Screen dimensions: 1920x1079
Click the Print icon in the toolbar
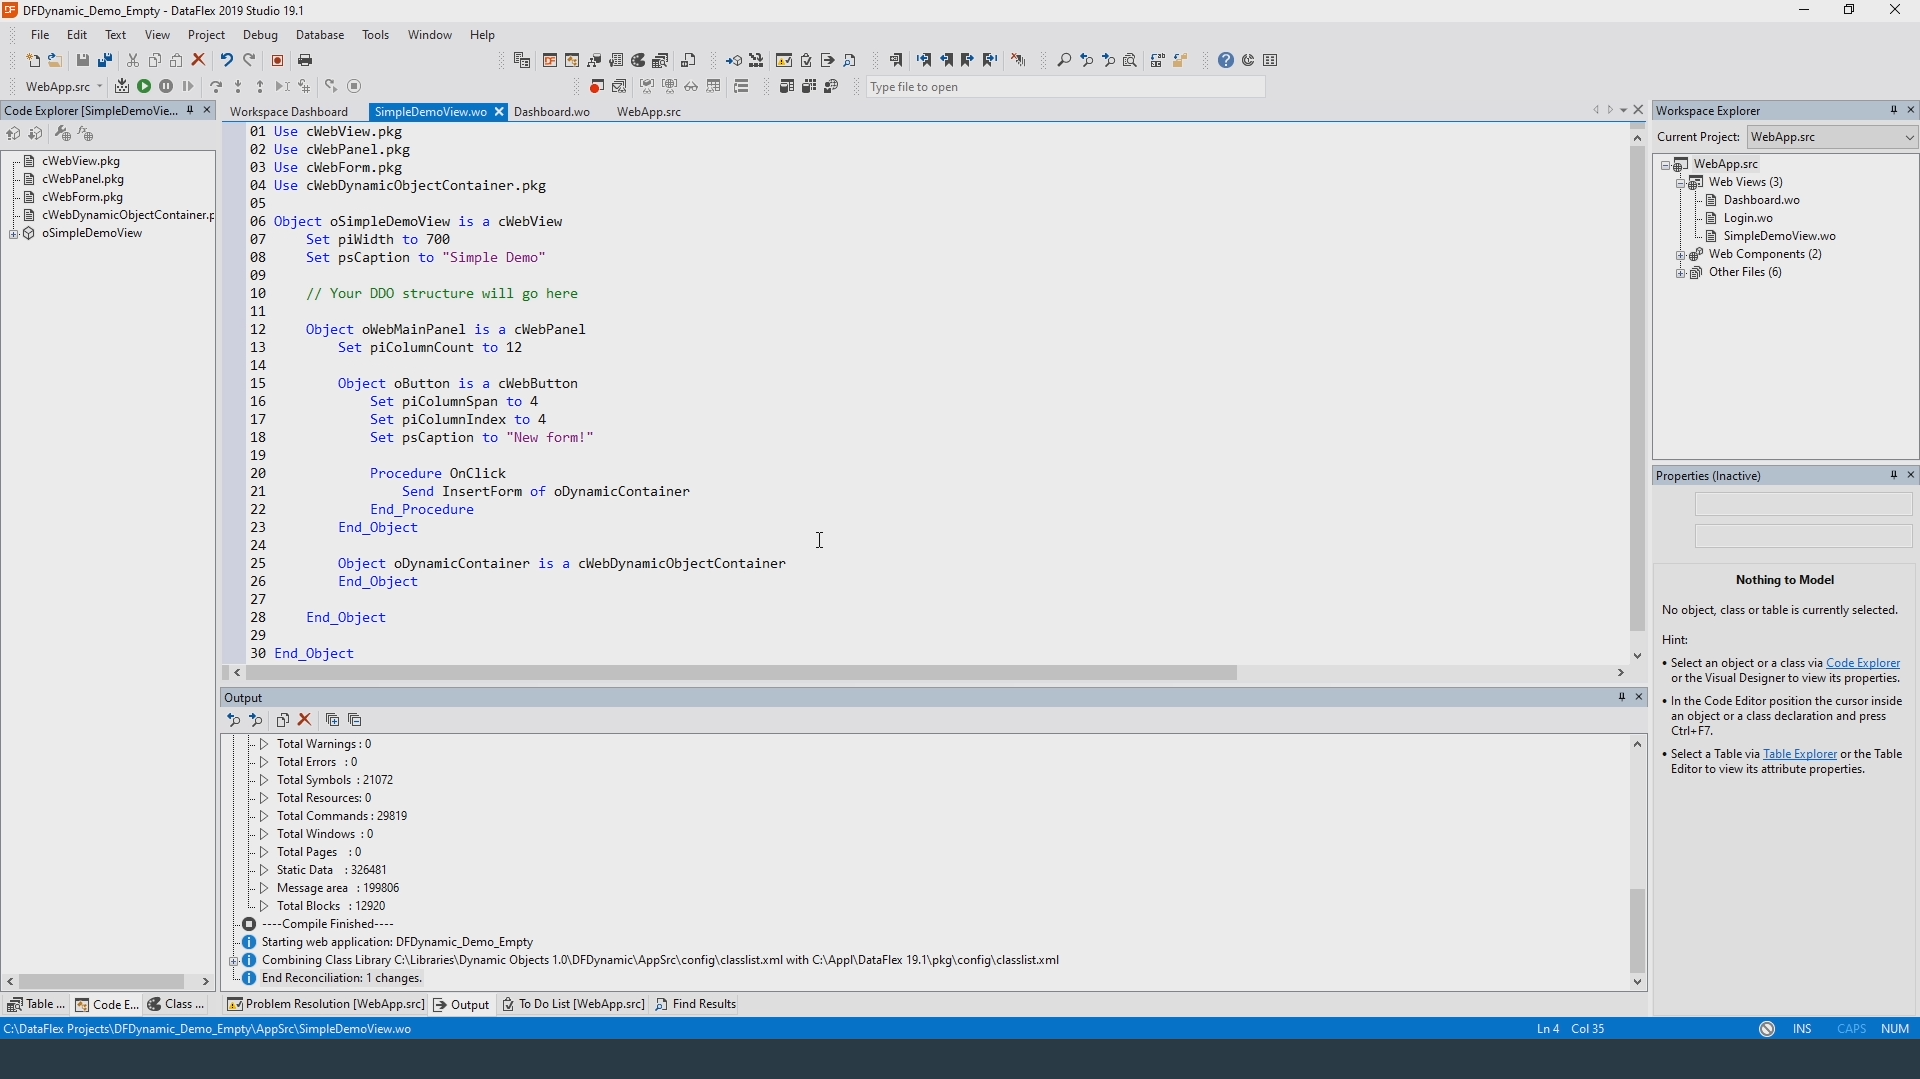pyautogui.click(x=306, y=61)
